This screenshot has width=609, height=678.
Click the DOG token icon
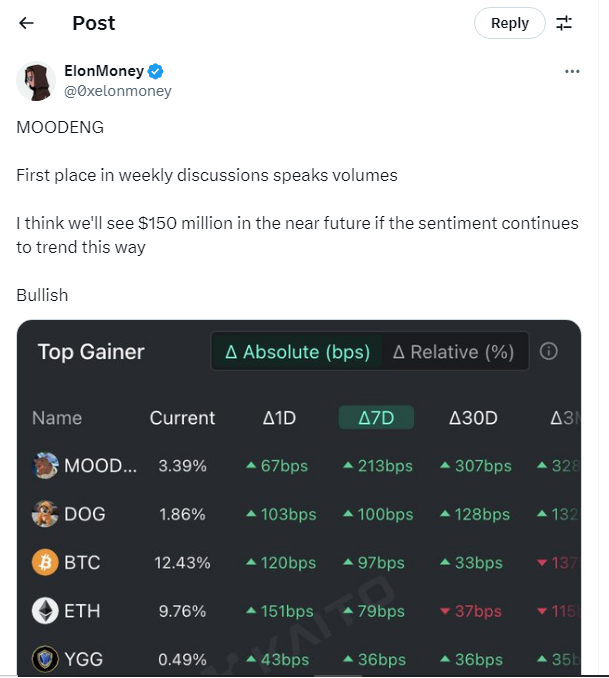tap(45, 514)
